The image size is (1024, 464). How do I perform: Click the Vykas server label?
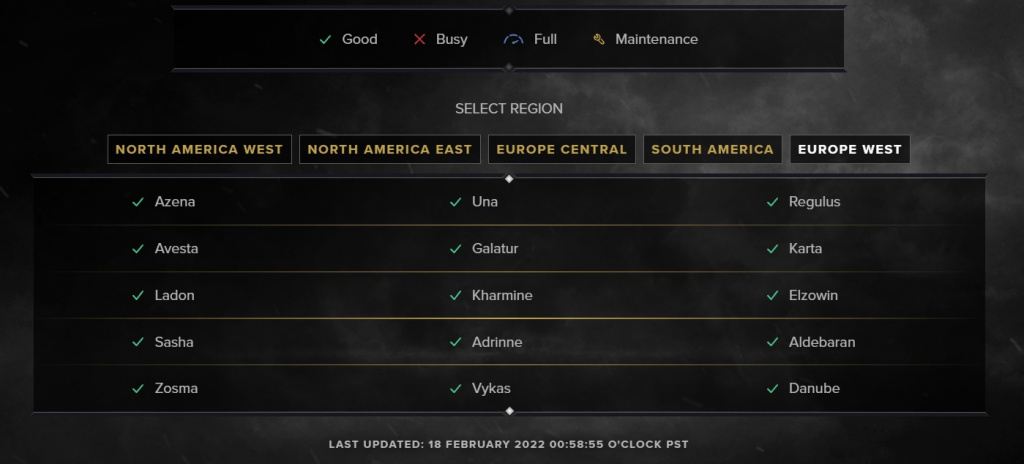tap(491, 389)
